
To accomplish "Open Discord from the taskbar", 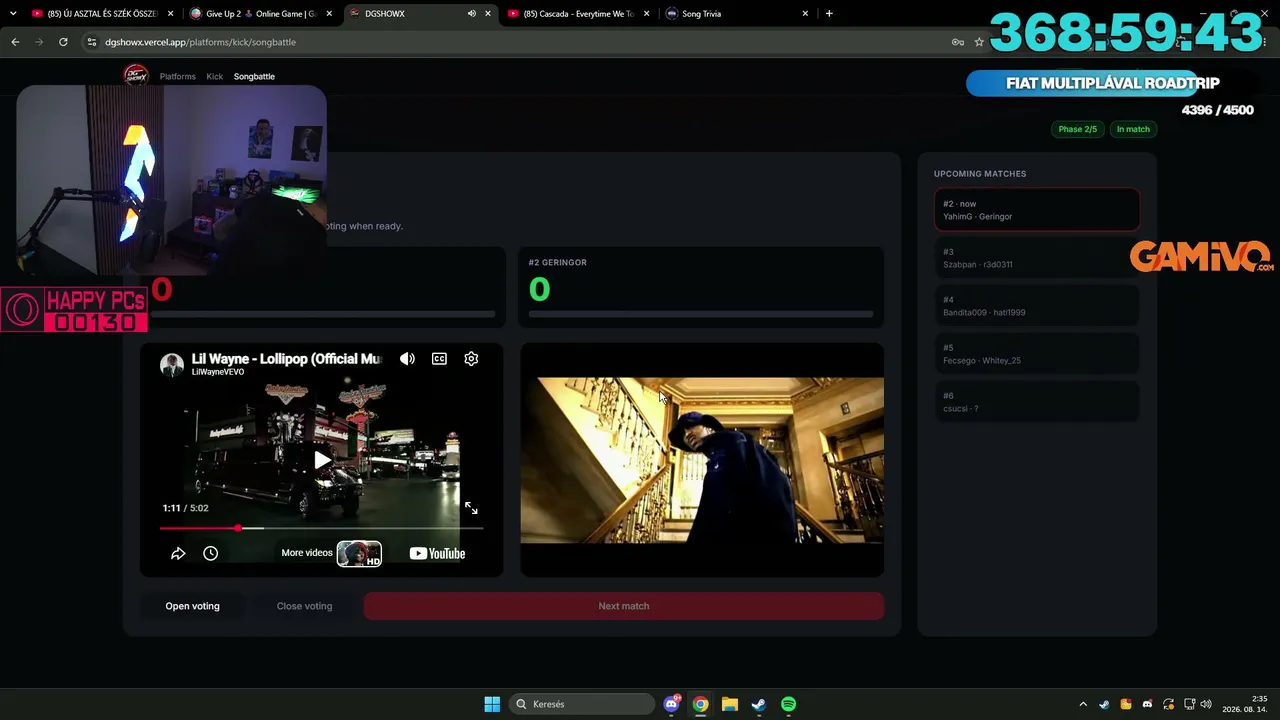I will coord(672,704).
